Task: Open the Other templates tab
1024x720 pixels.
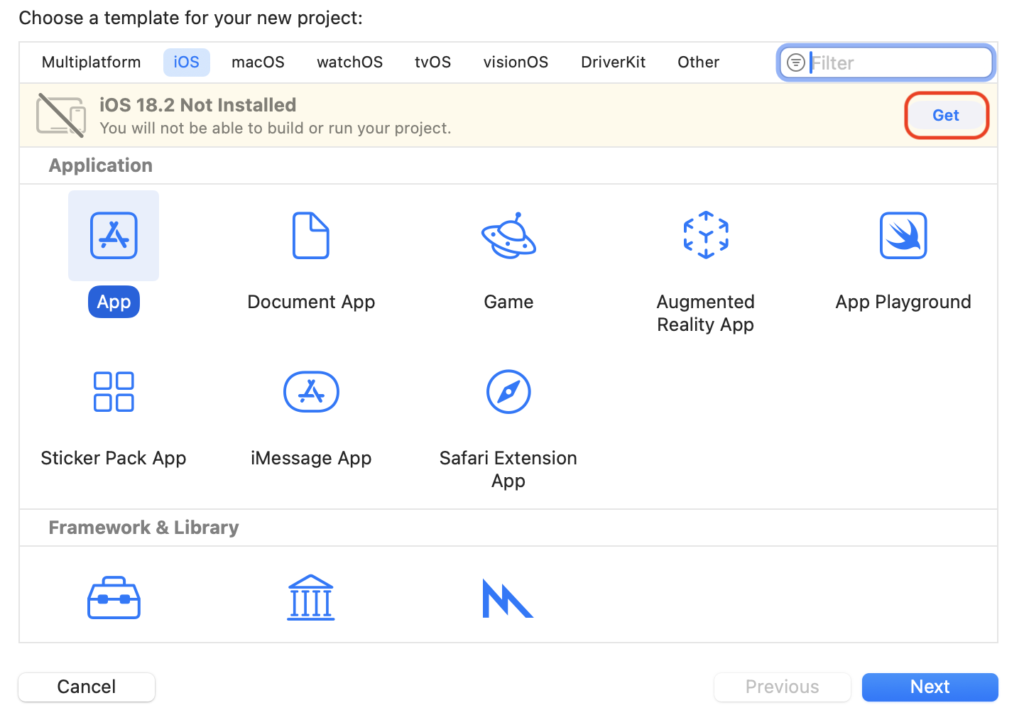Action: pyautogui.click(x=698, y=62)
